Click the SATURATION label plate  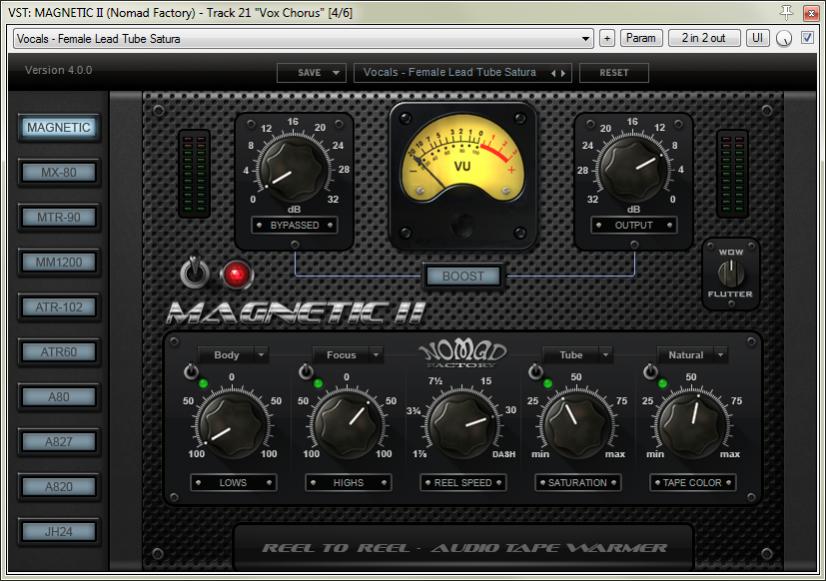pos(577,482)
